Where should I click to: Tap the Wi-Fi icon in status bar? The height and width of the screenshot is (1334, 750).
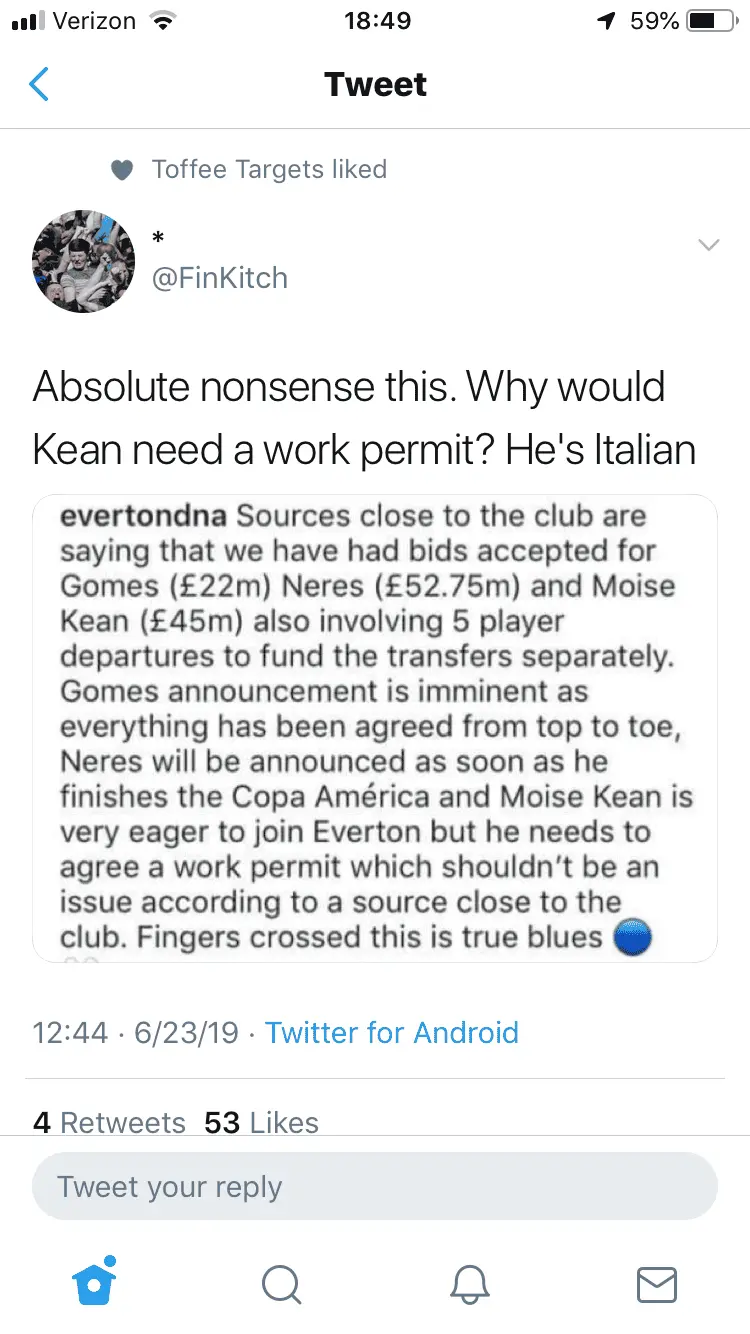[158, 21]
